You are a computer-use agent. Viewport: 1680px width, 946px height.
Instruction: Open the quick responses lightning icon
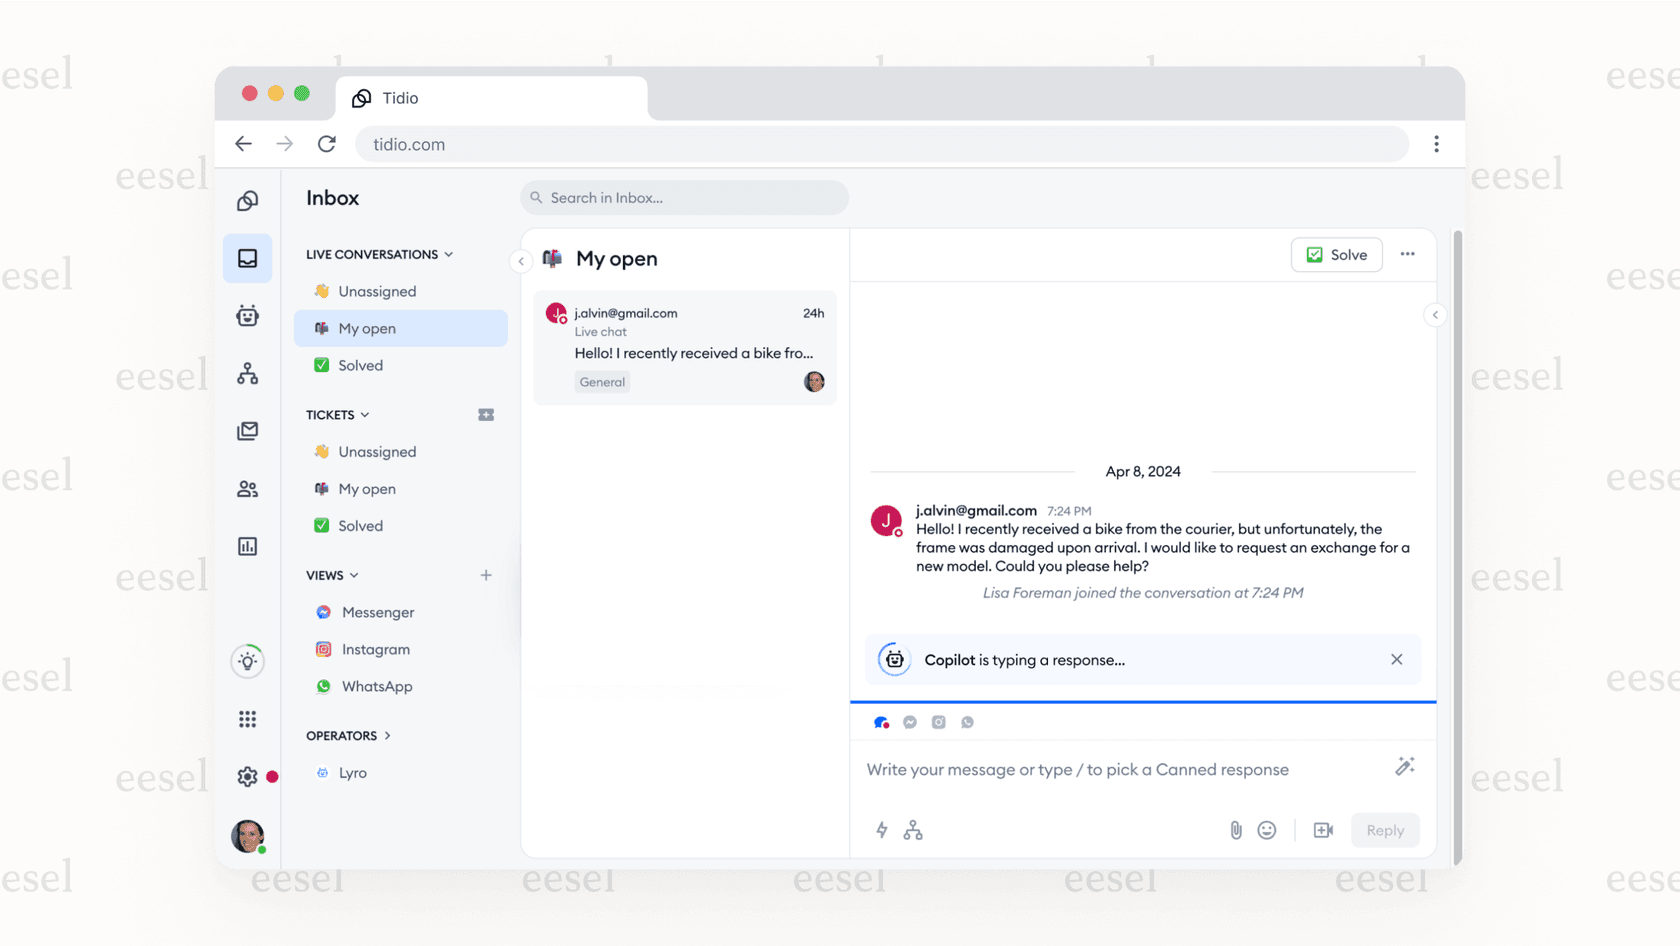(x=881, y=830)
